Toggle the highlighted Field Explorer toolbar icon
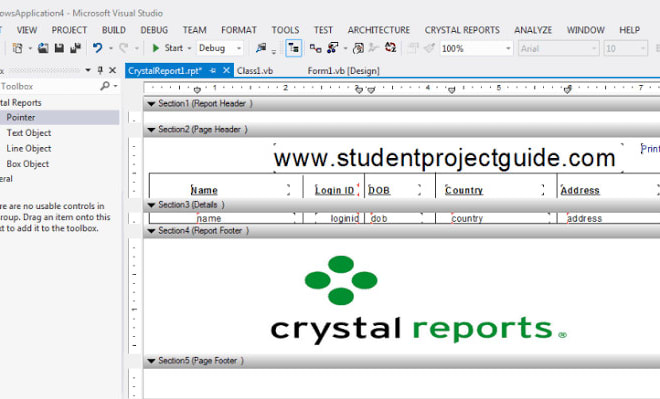 [x=294, y=48]
